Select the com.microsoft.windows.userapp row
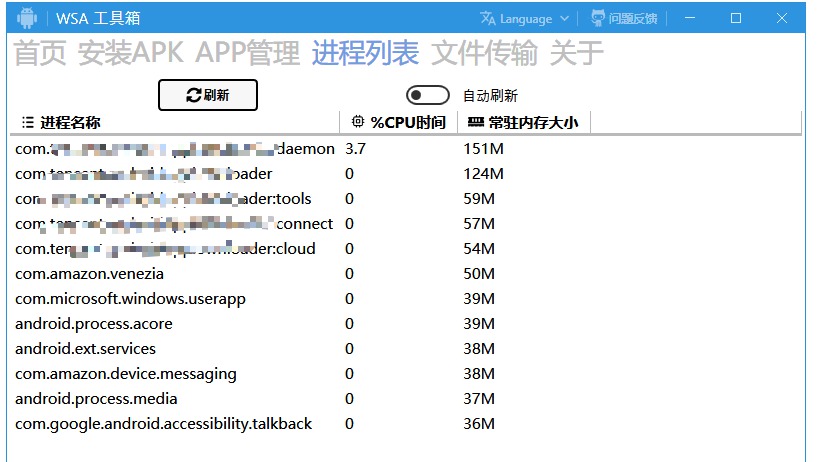817x462 pixels. [x=406, y=299]
